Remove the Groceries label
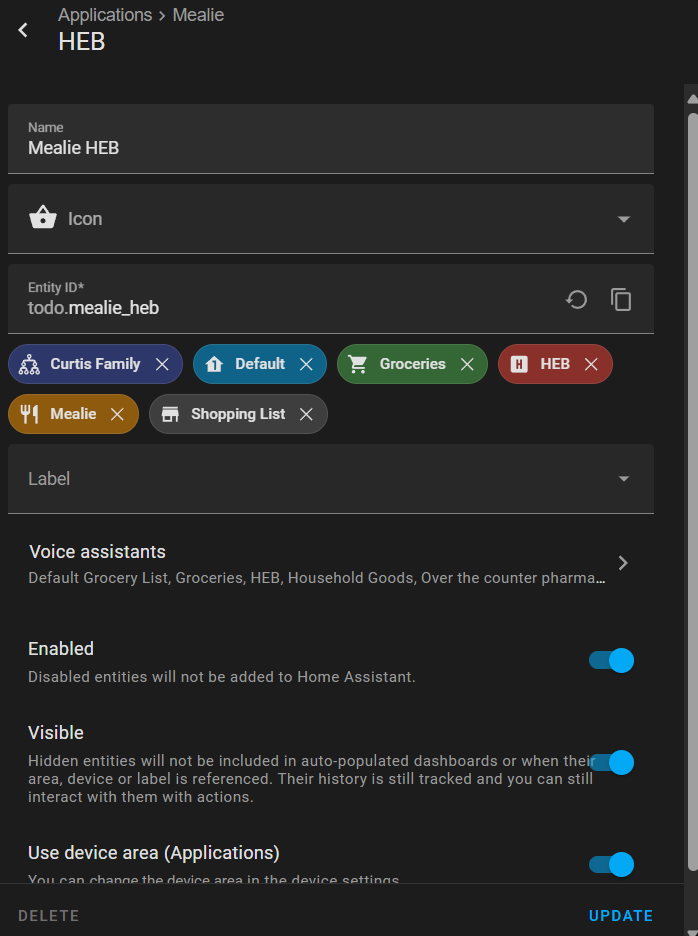 coord(467,364)
